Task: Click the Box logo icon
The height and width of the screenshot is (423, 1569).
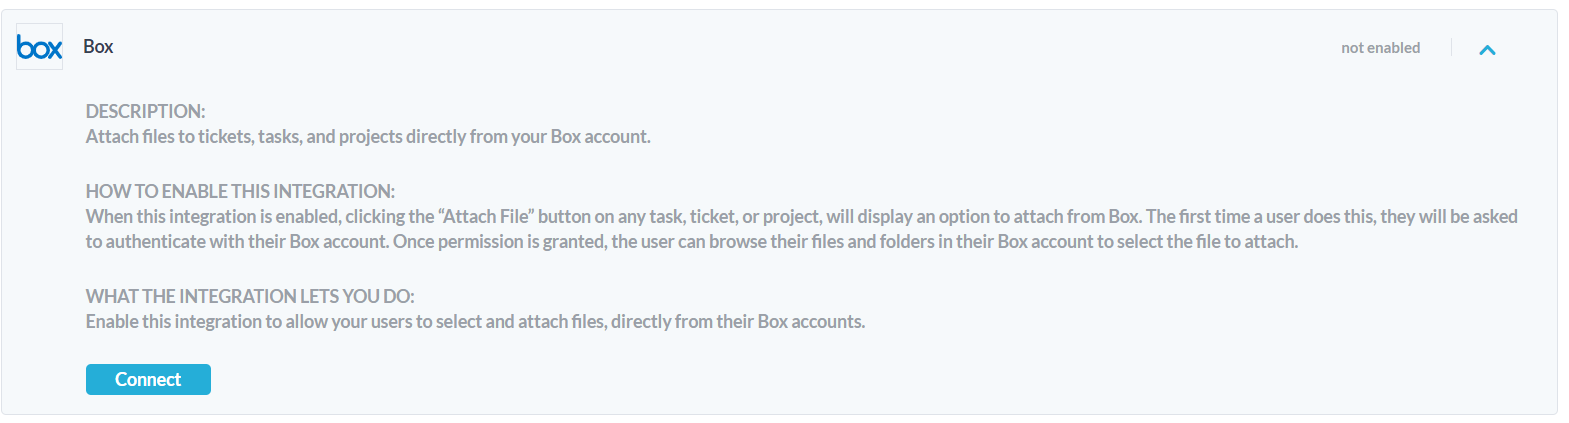Action: pyautogui.click(x=39, y=47)
